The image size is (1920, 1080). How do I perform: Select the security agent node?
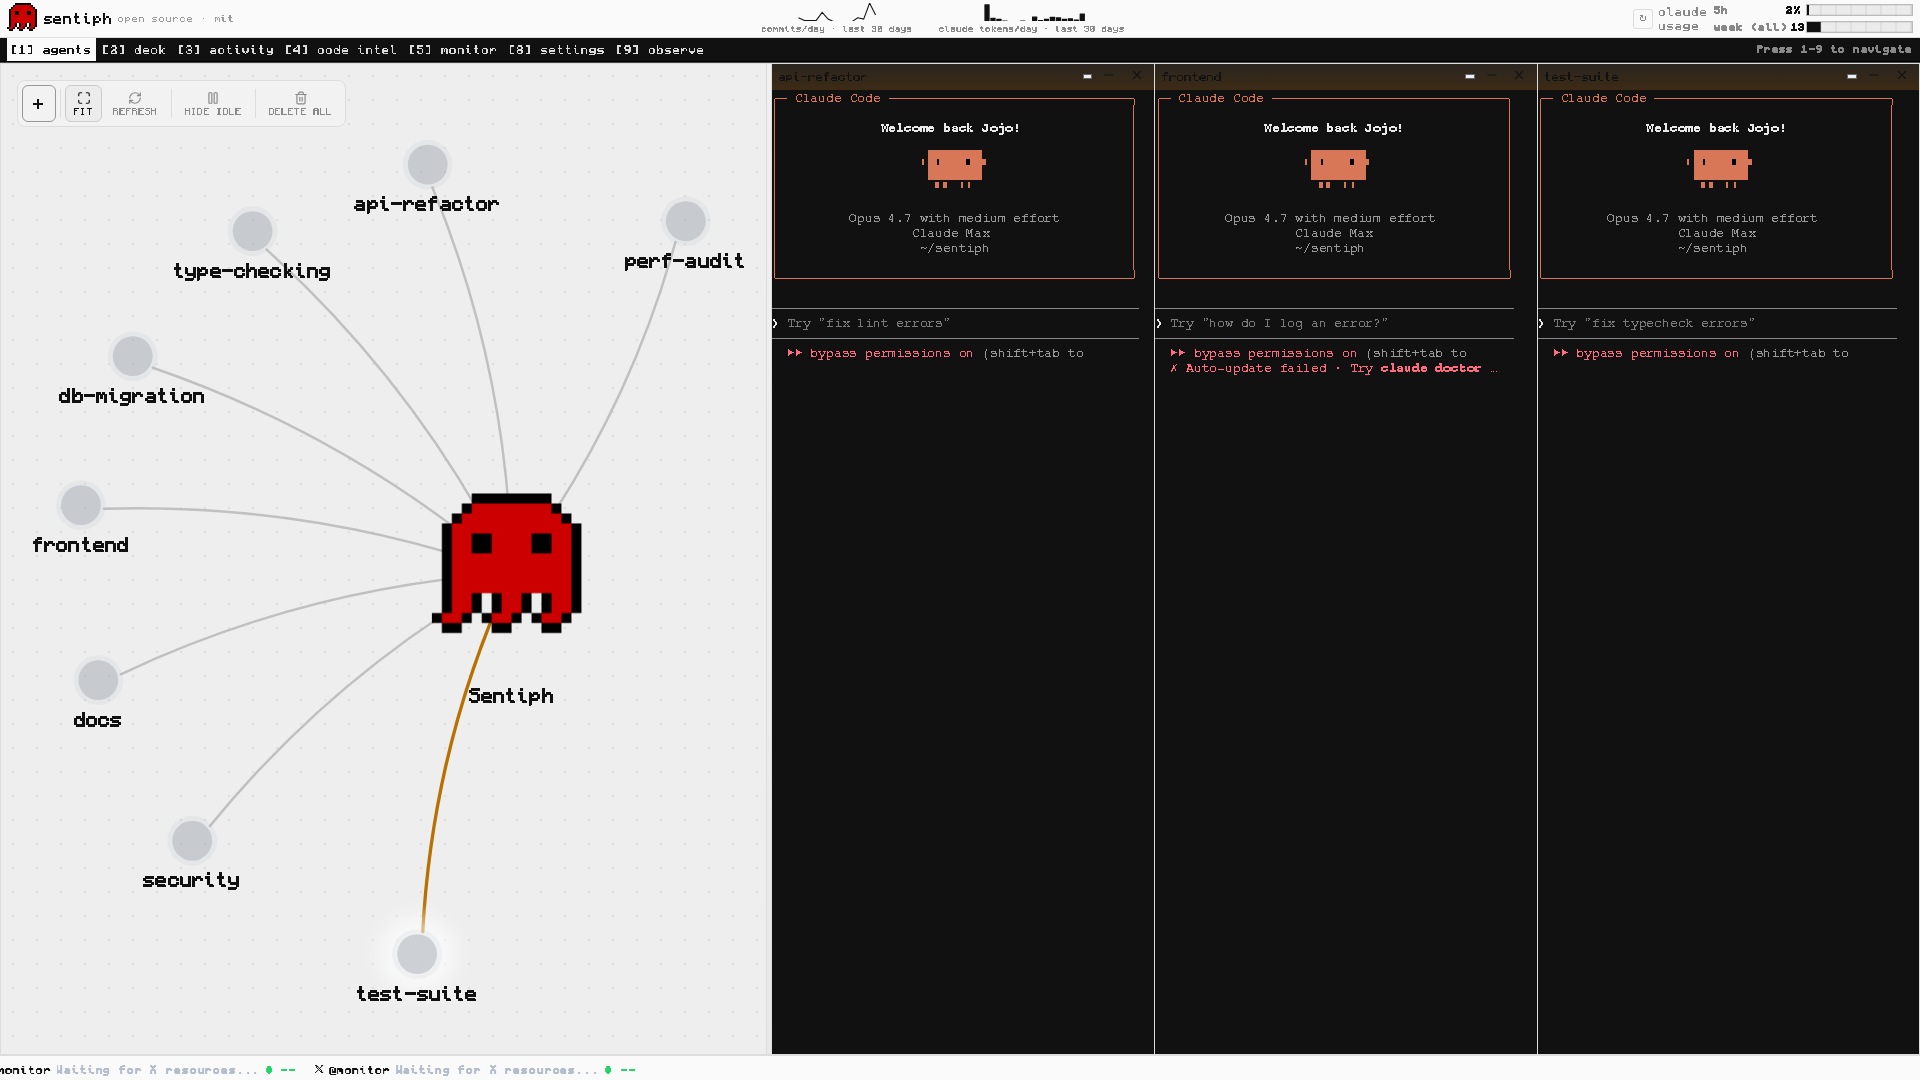tap(191, 840)
